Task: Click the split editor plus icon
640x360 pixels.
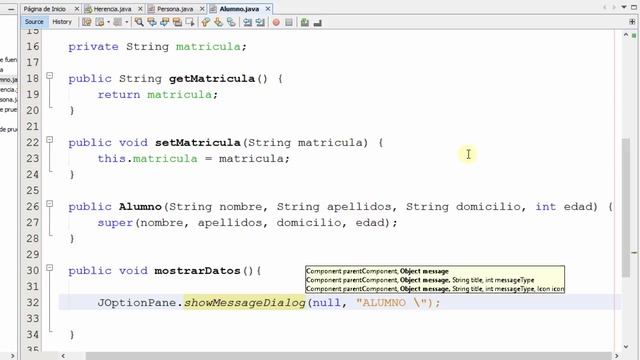Action: coord(632,22)
